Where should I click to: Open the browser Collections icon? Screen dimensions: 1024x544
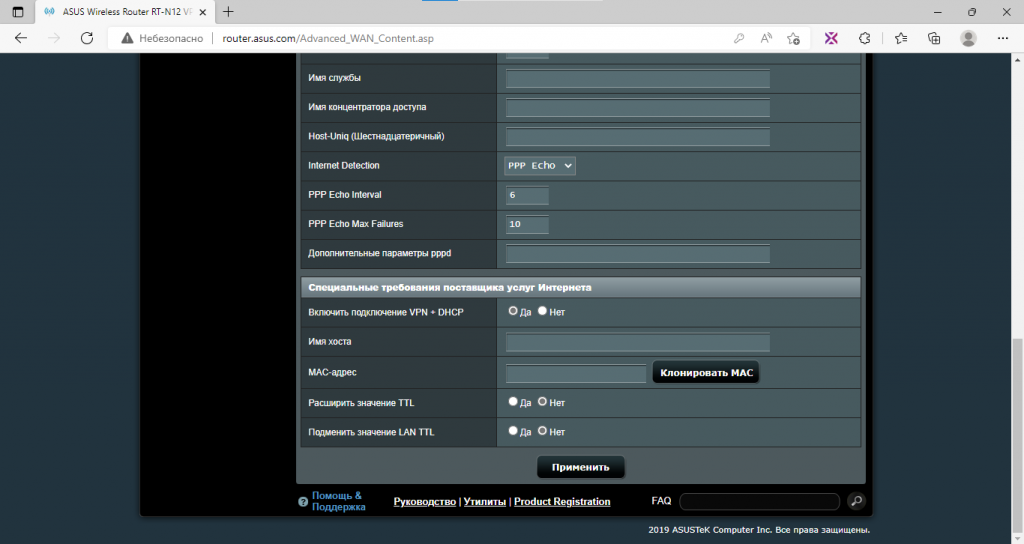(x=934, y=39)
